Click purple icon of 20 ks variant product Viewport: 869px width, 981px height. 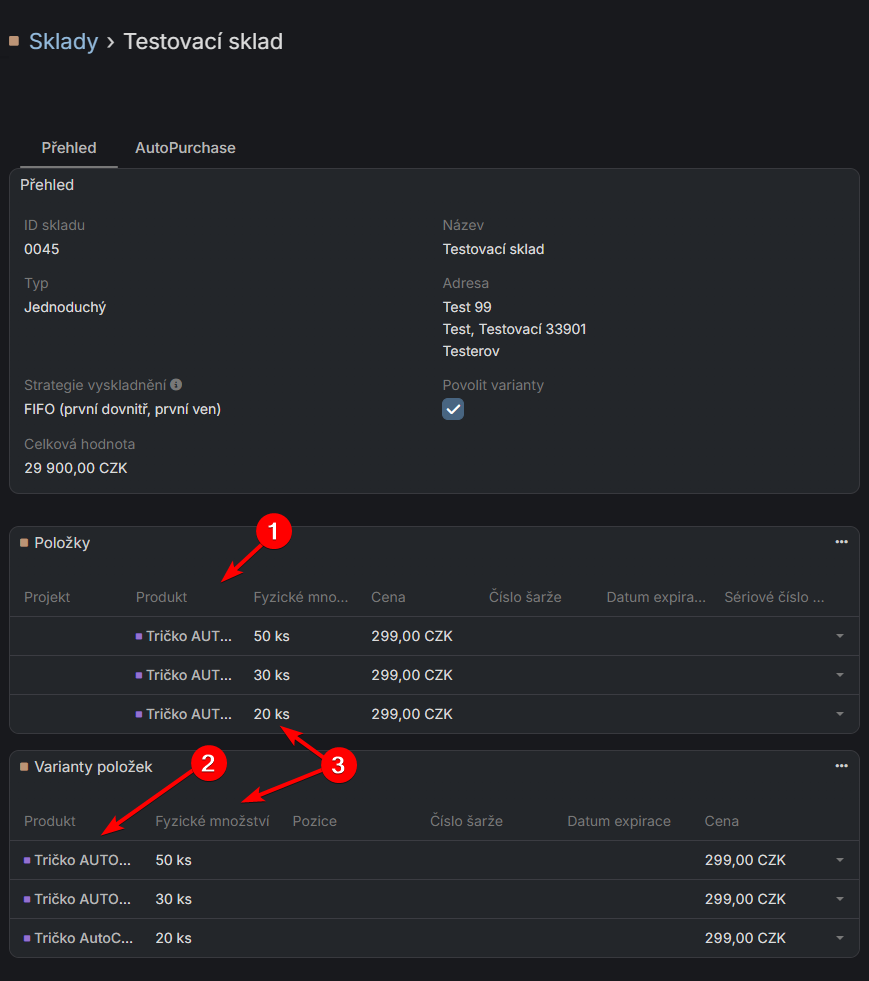click(27, 939)
